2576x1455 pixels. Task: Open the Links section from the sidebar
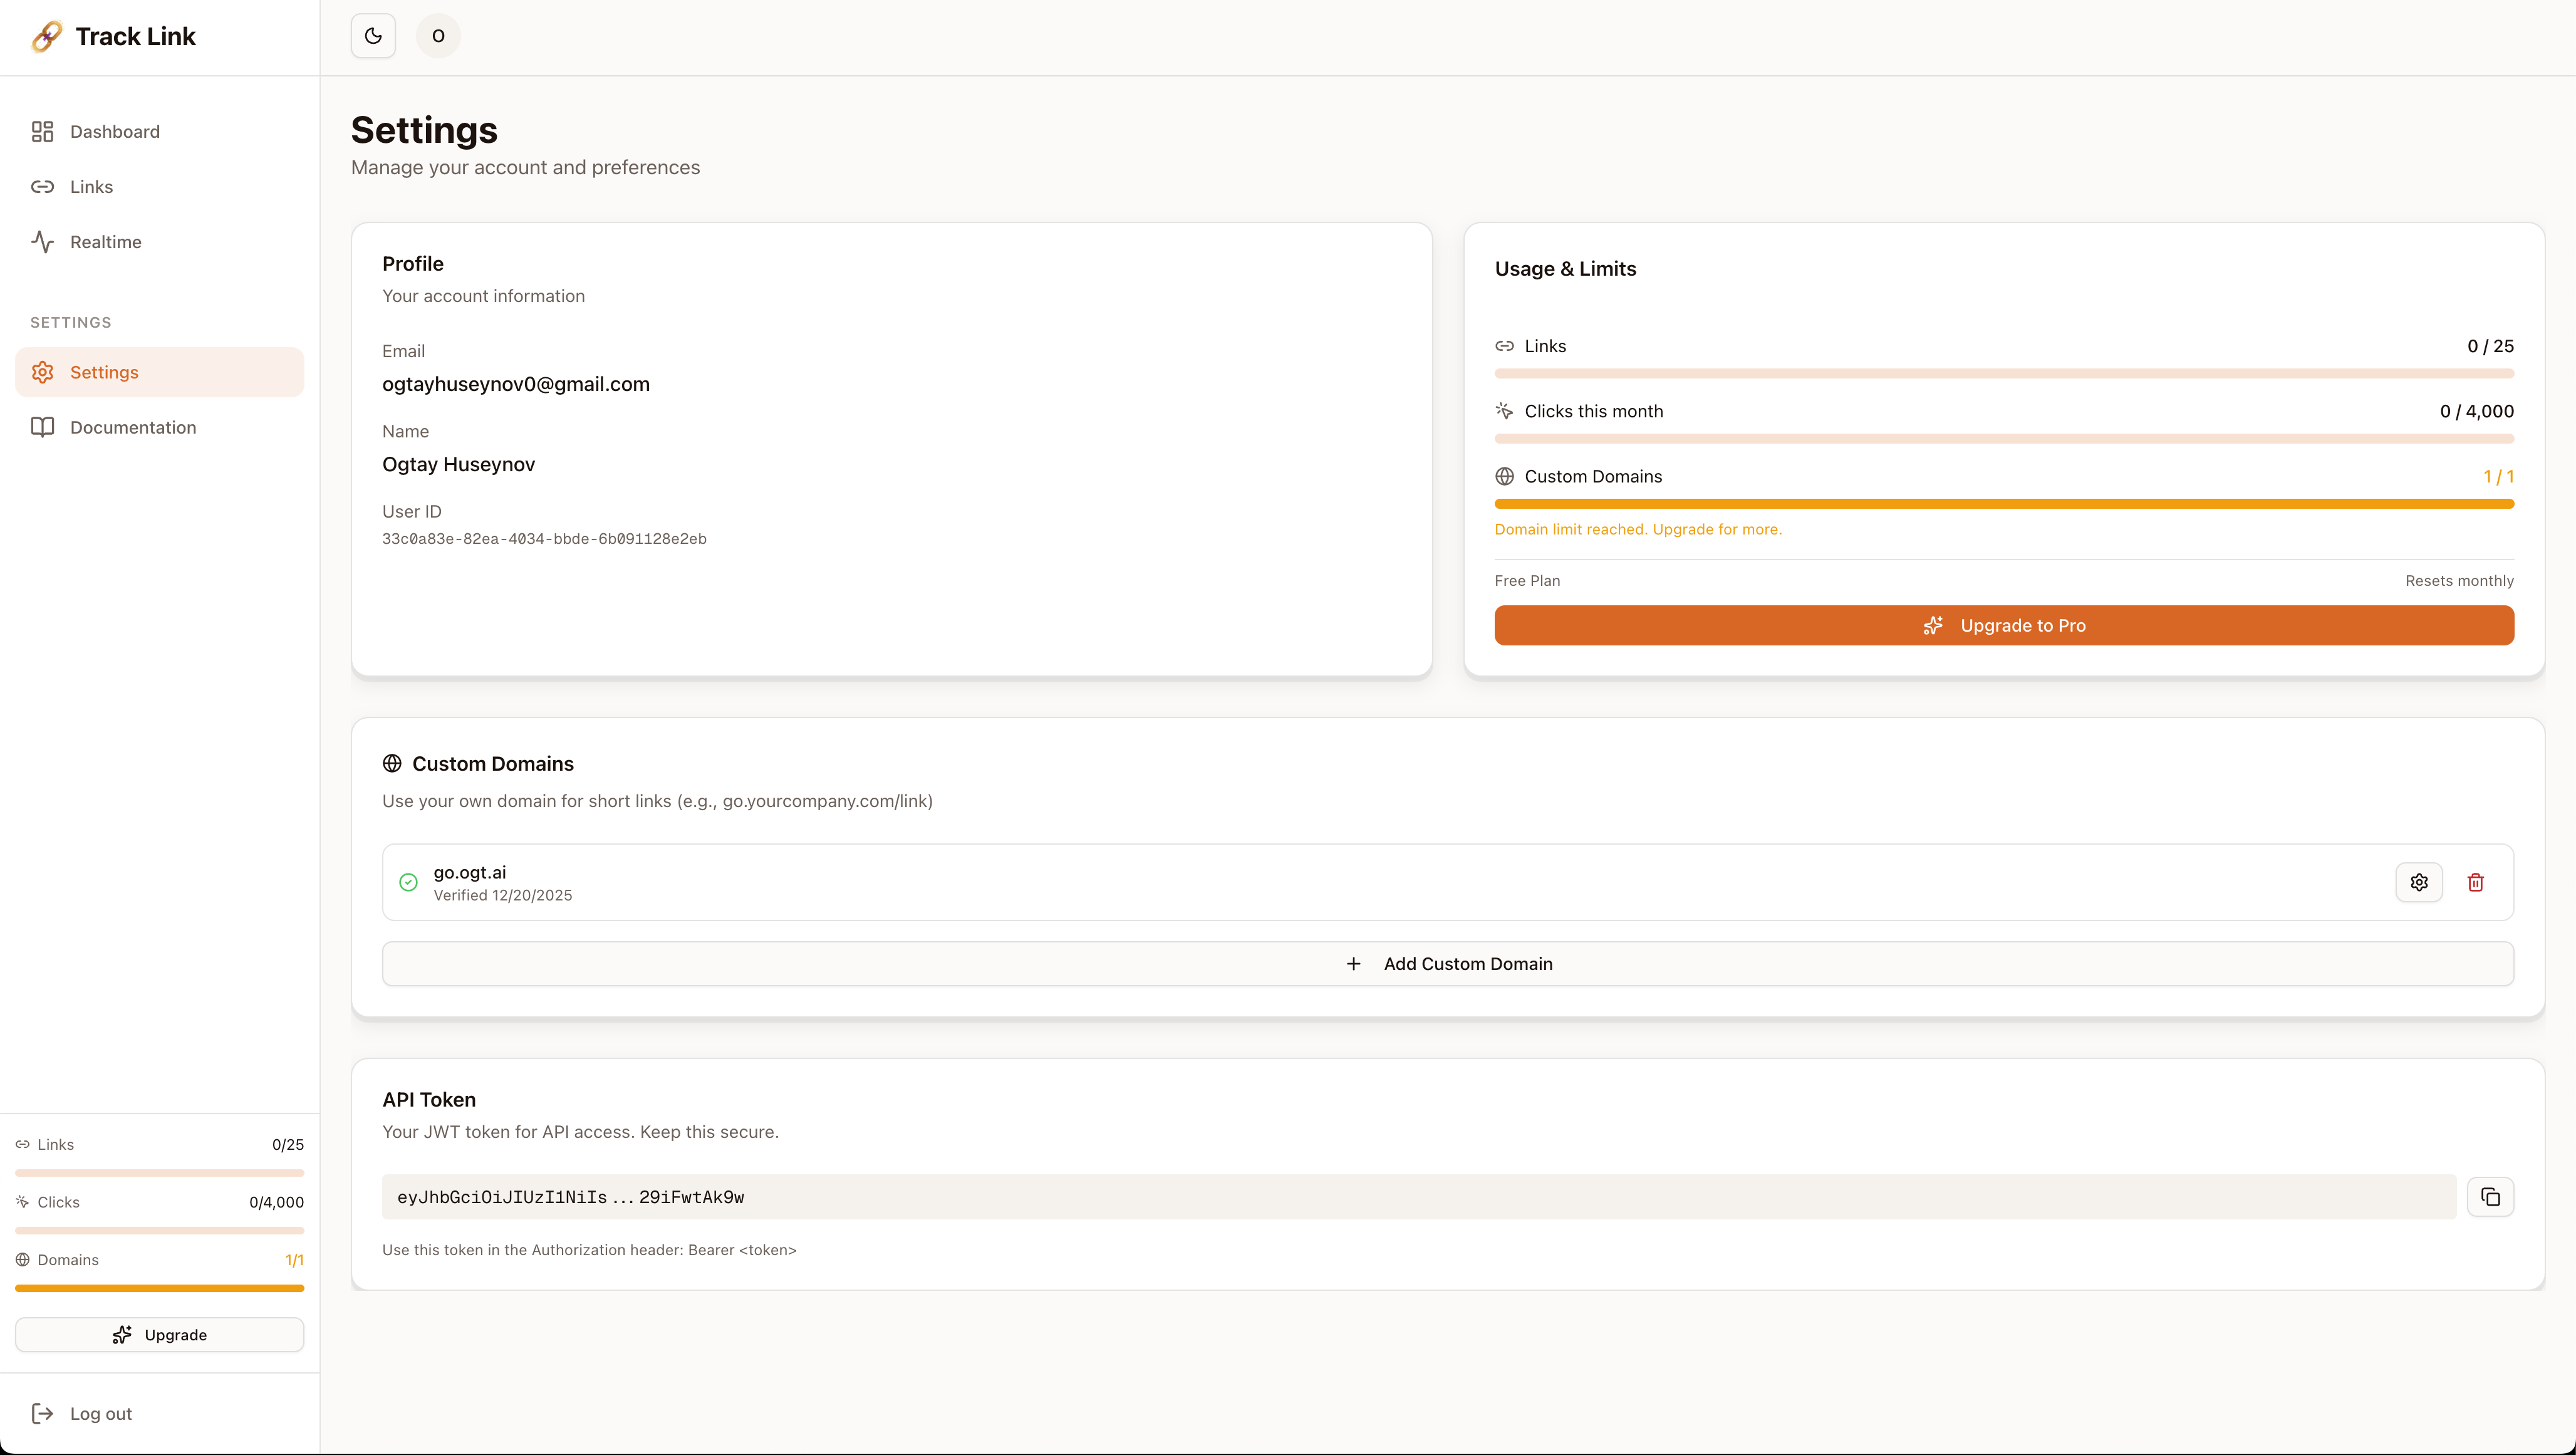(x=91, y=186)
